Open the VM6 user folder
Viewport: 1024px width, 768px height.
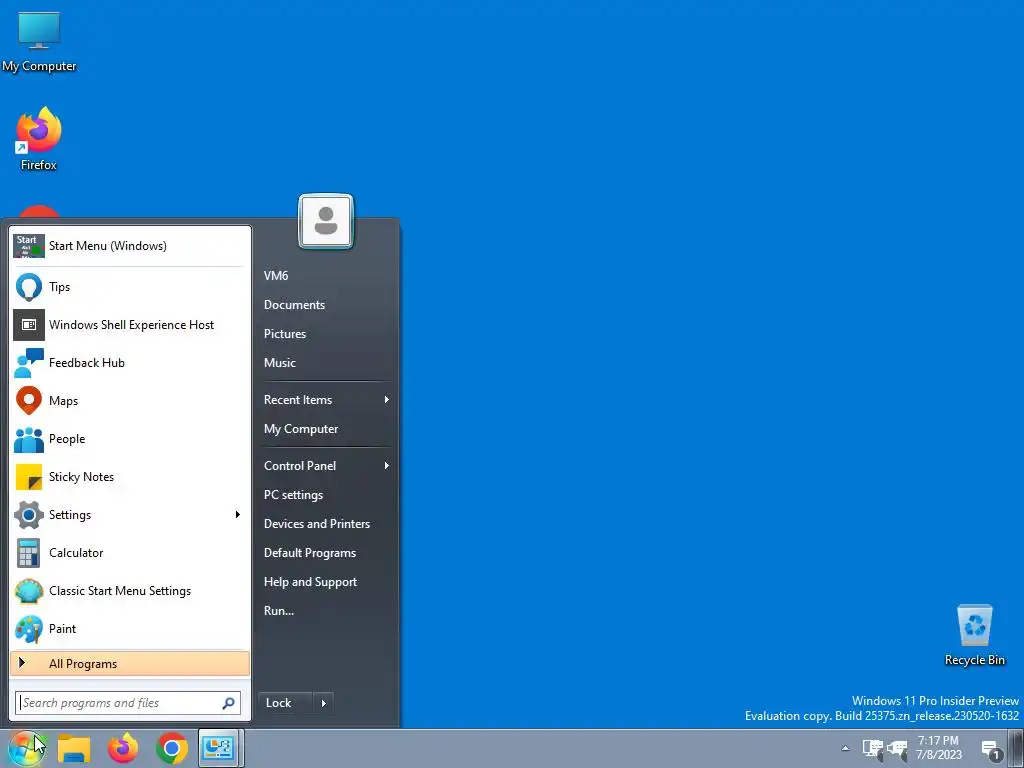tap(276, 276)
